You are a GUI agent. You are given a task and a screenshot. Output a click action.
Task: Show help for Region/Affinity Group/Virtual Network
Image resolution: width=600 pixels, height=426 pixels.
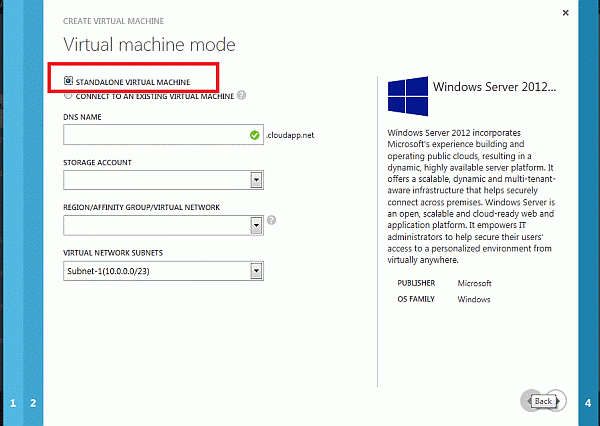(271, 220)
